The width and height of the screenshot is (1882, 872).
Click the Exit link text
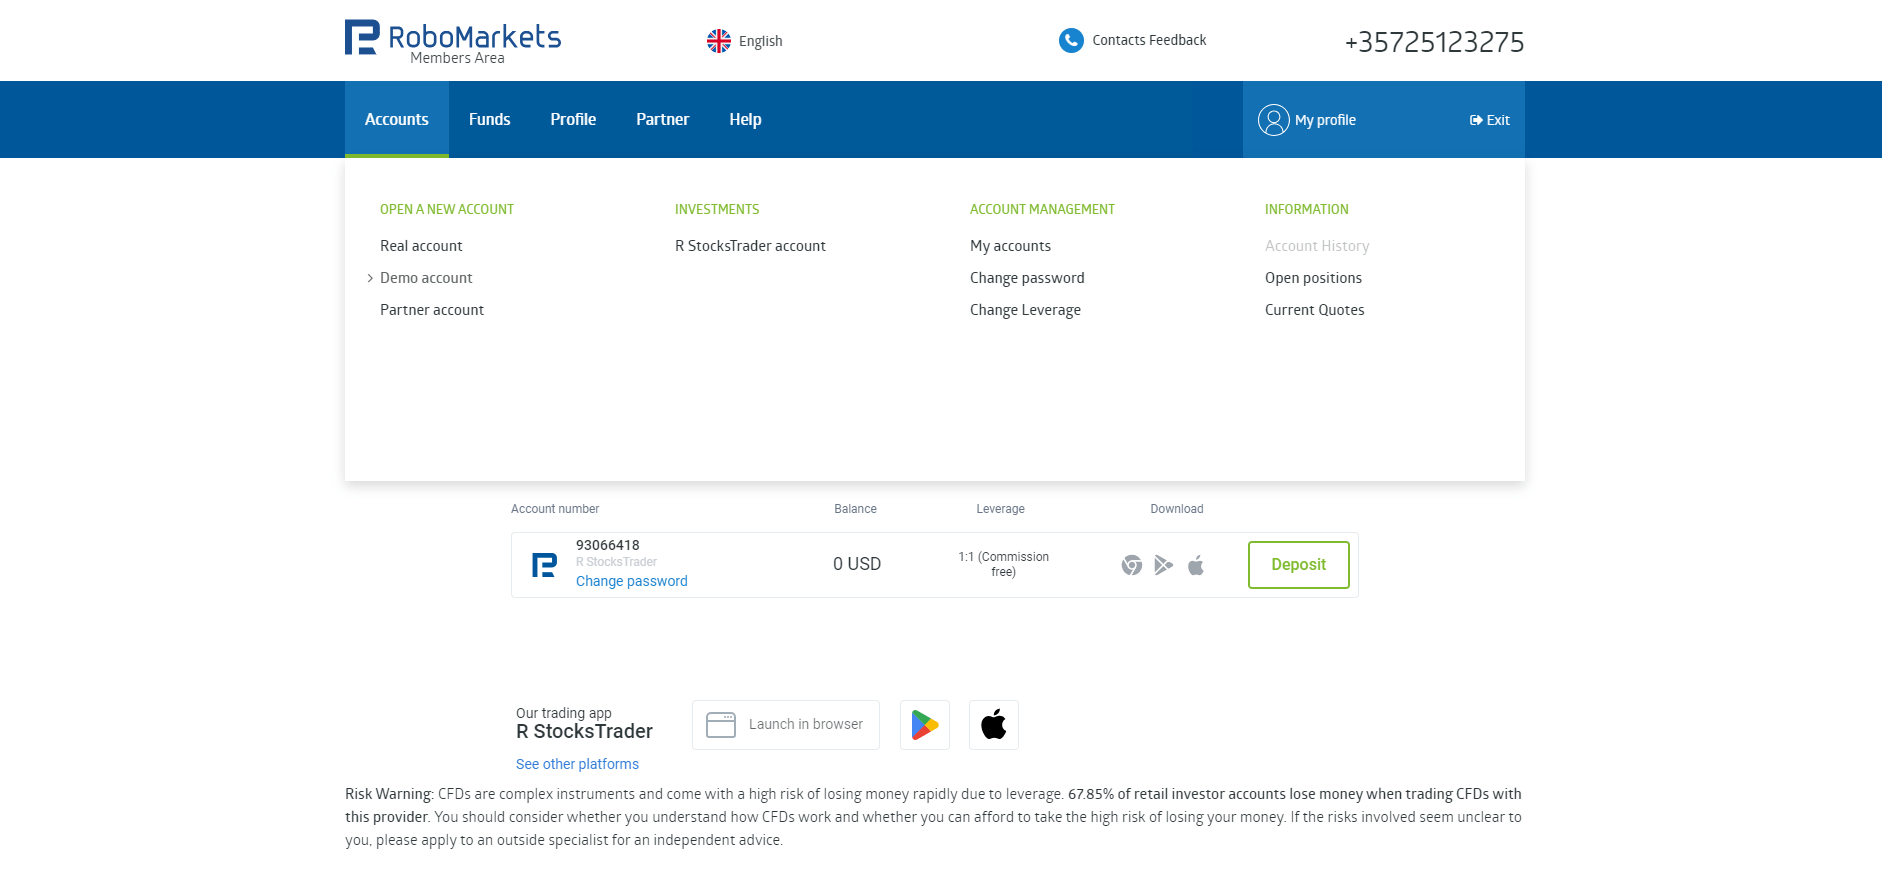(x=1498, y=120)
